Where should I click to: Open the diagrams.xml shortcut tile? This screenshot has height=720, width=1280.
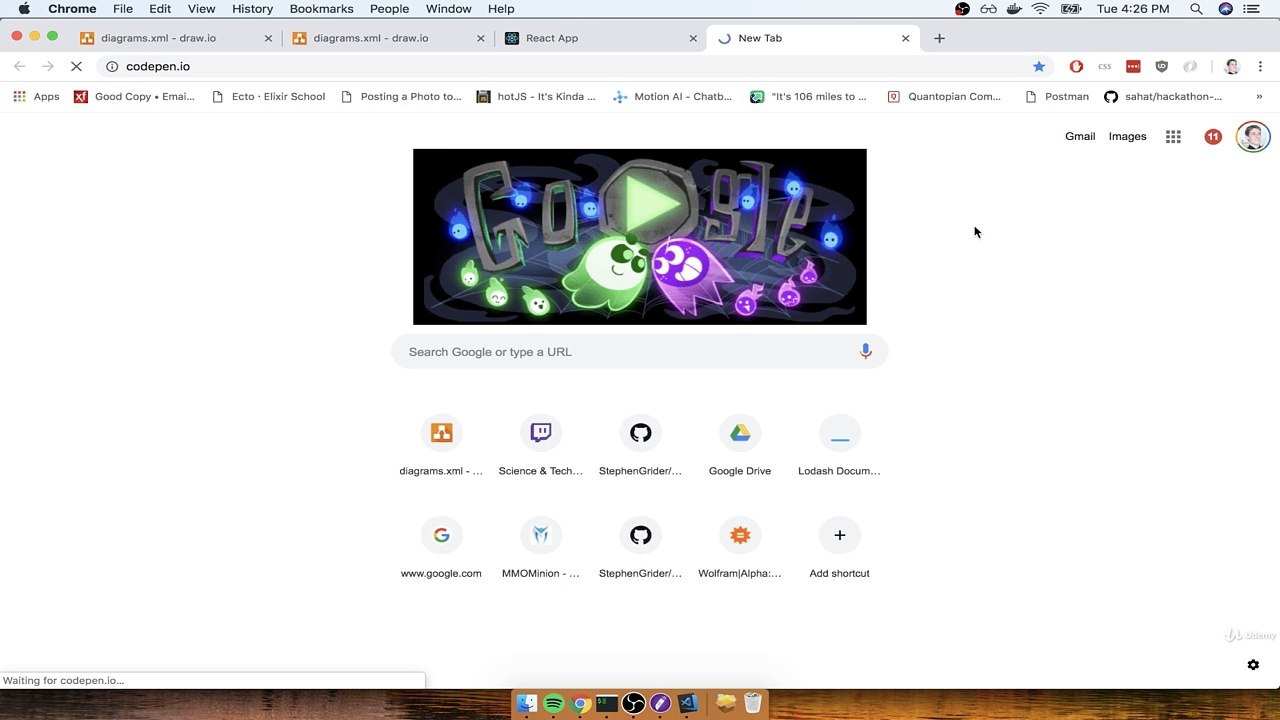tap(441, 446)
